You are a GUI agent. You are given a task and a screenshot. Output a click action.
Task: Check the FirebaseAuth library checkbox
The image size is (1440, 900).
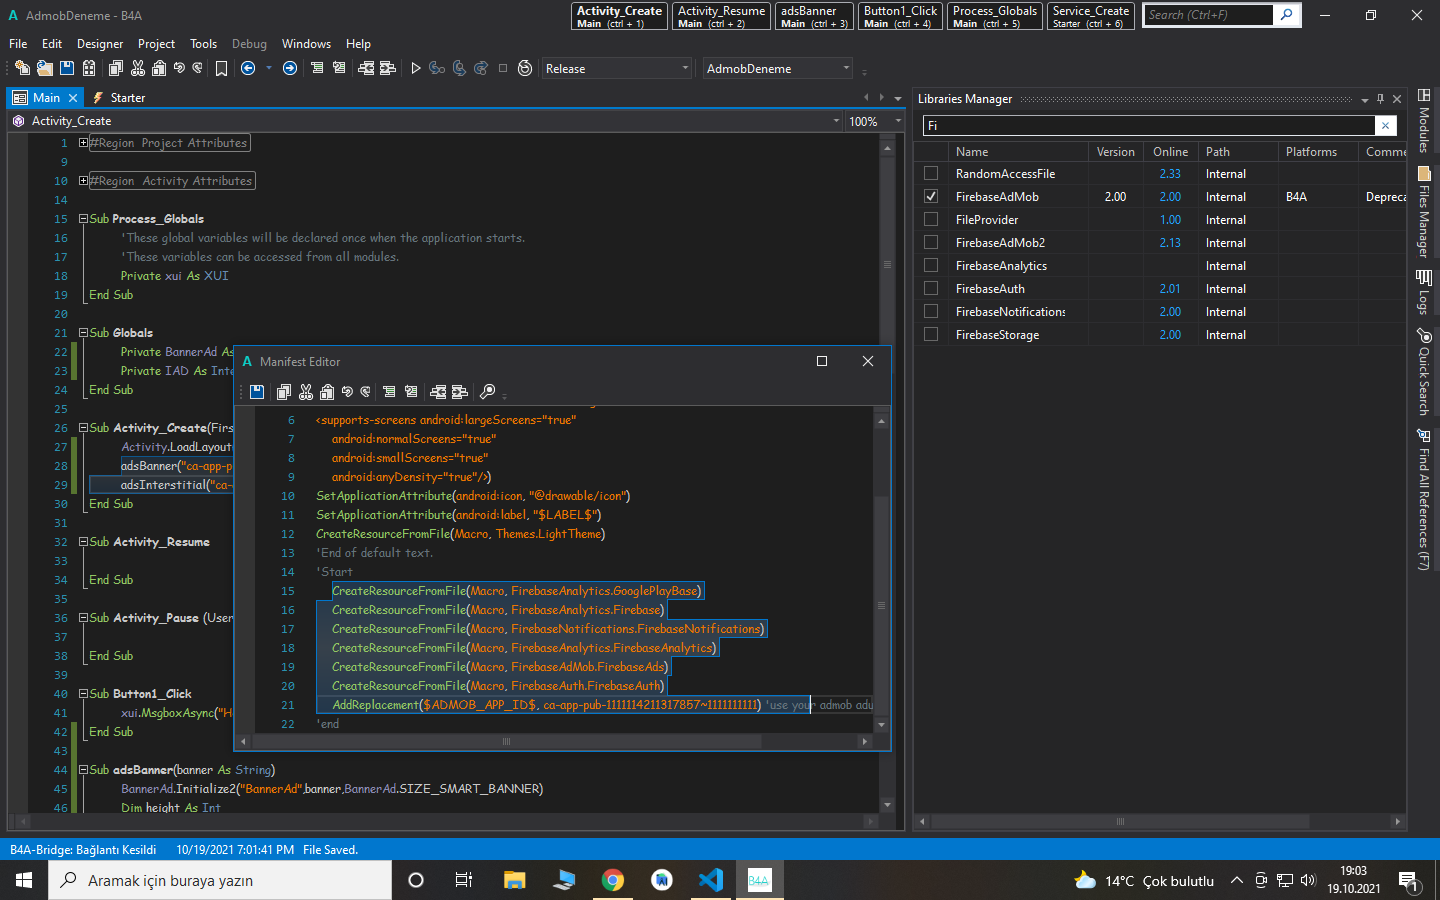pos(931,288)
